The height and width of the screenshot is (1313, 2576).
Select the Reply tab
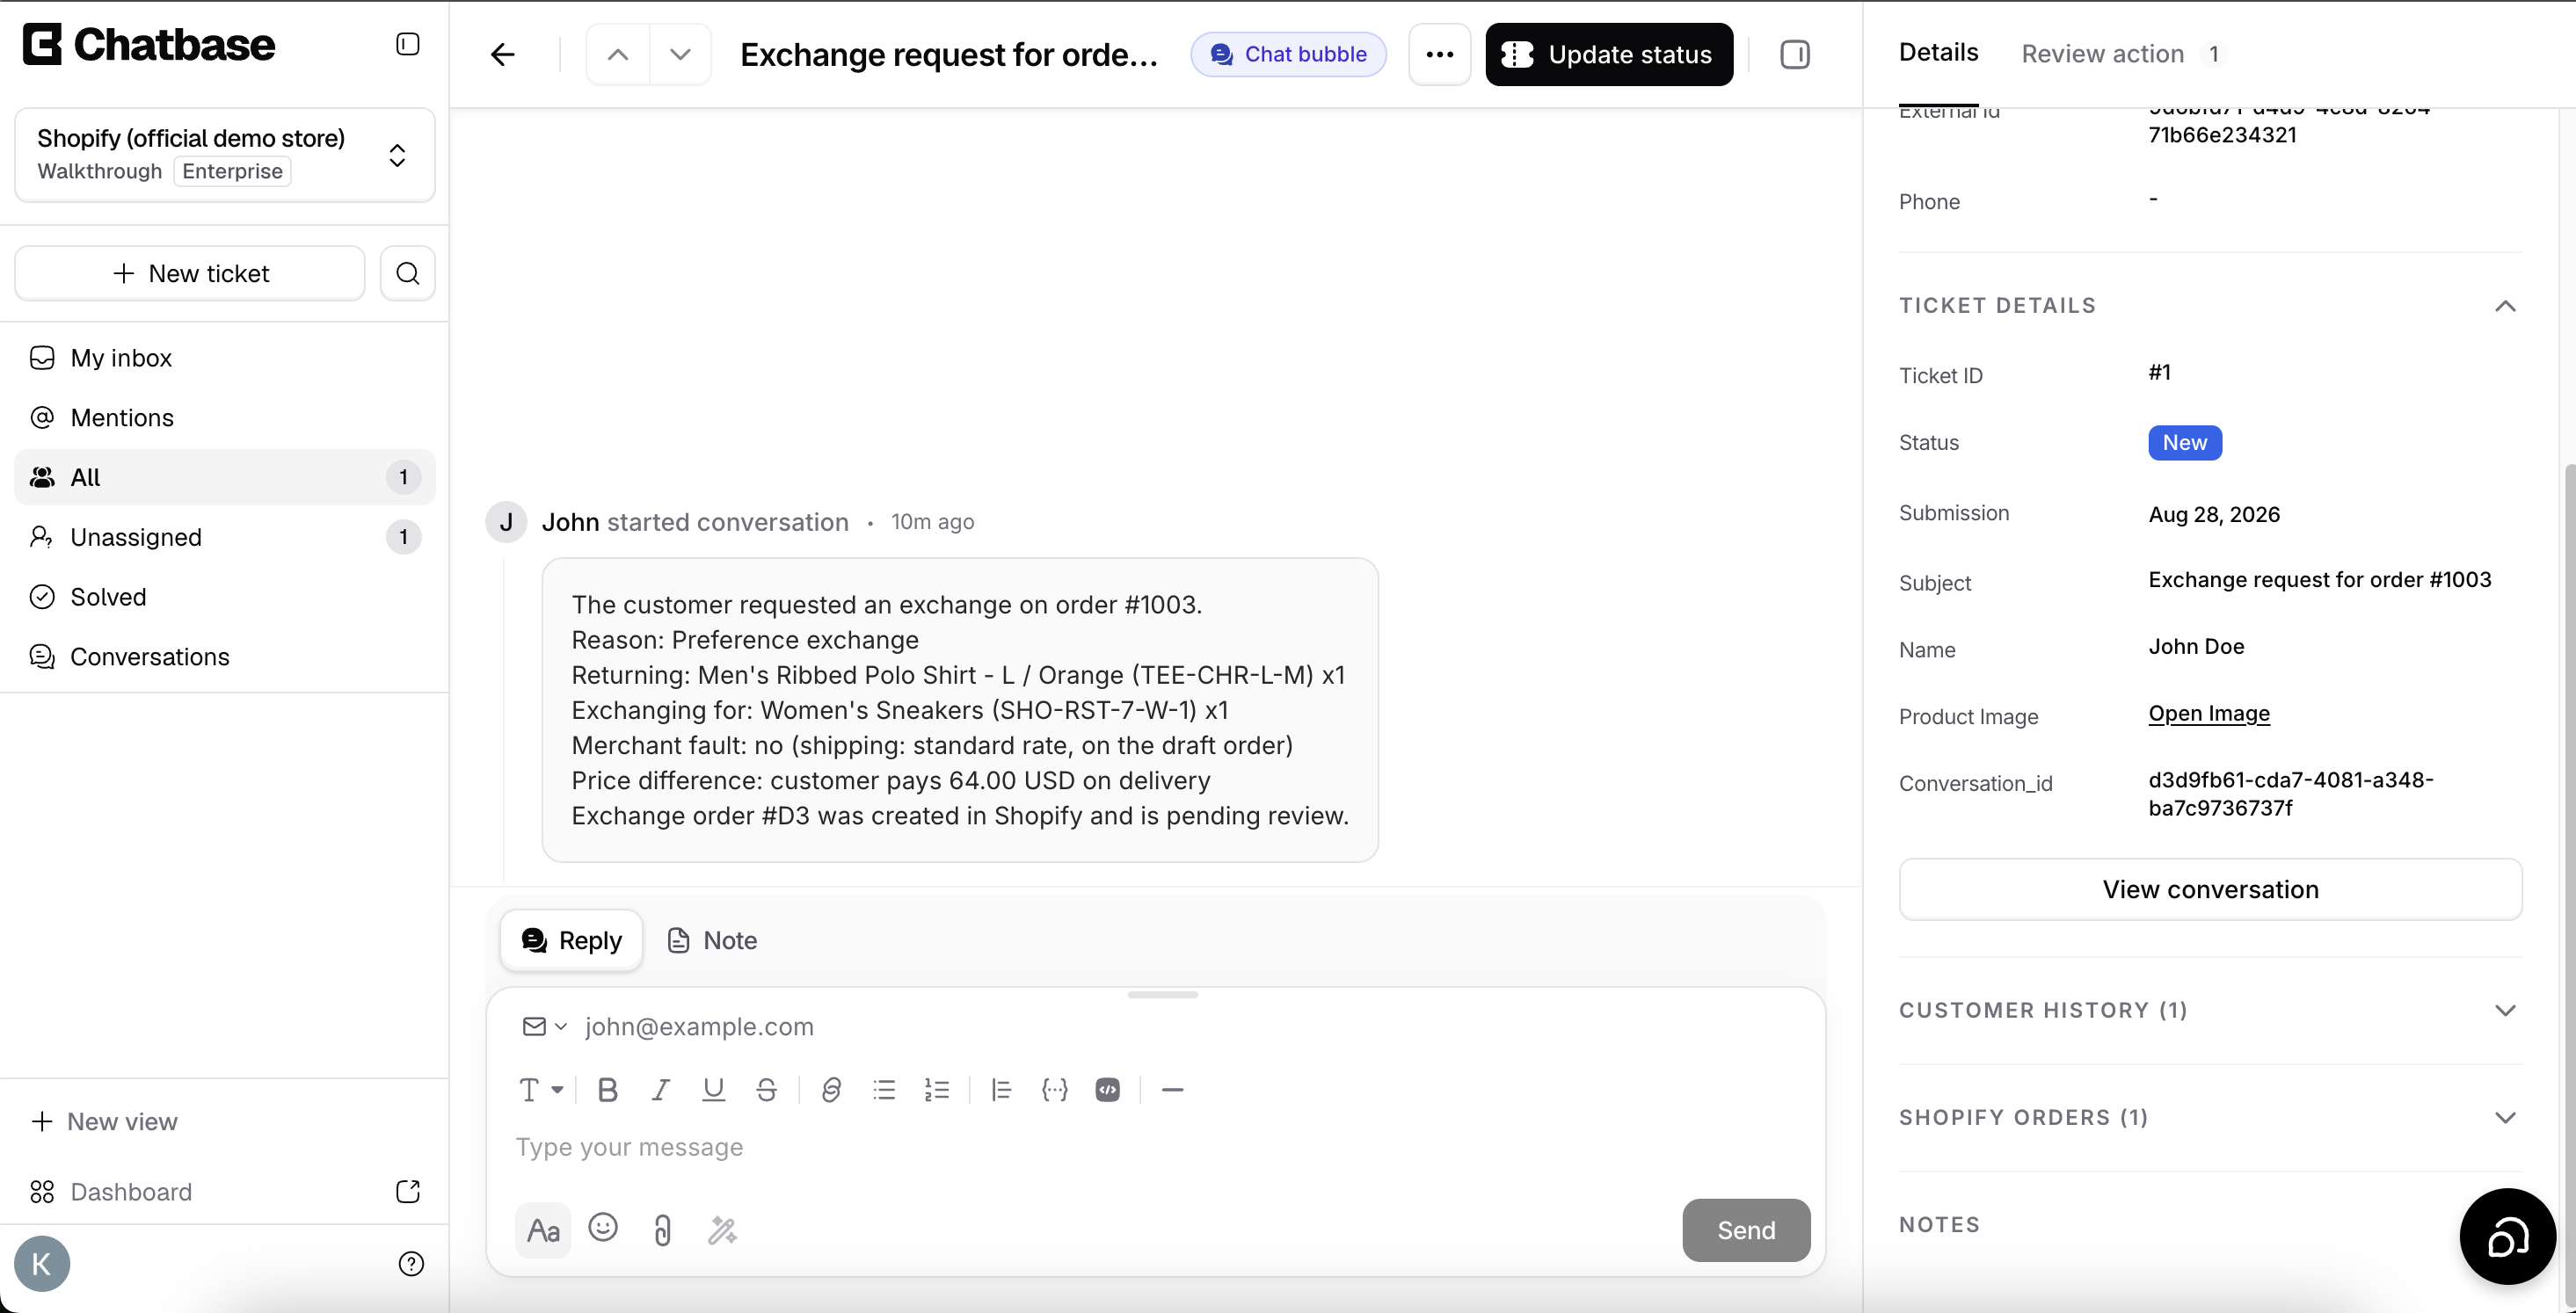(571, 940)
